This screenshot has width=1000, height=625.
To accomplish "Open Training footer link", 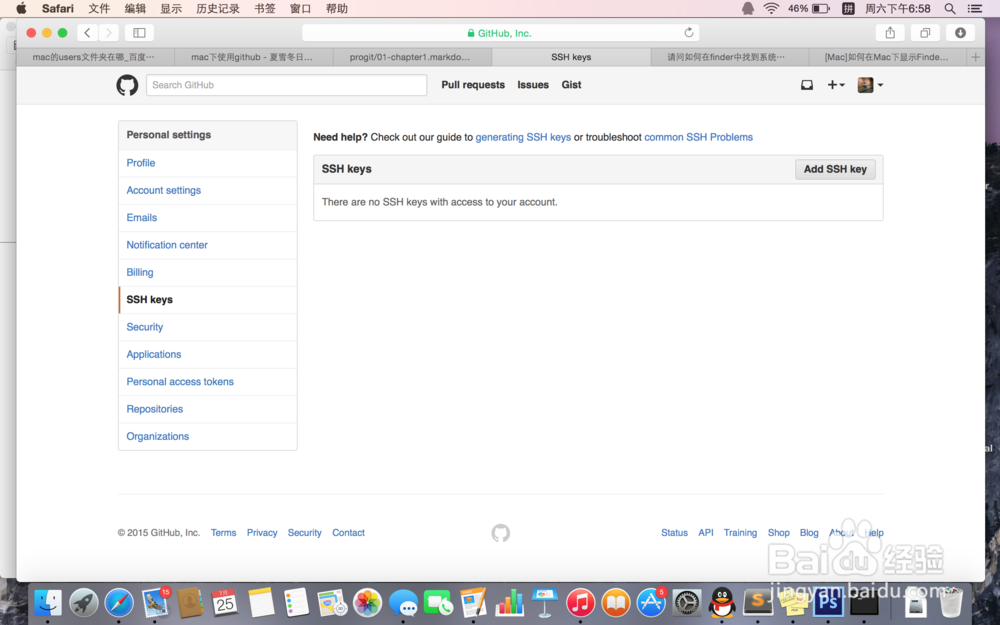I will pyautogui.click(x=740, y=533).
